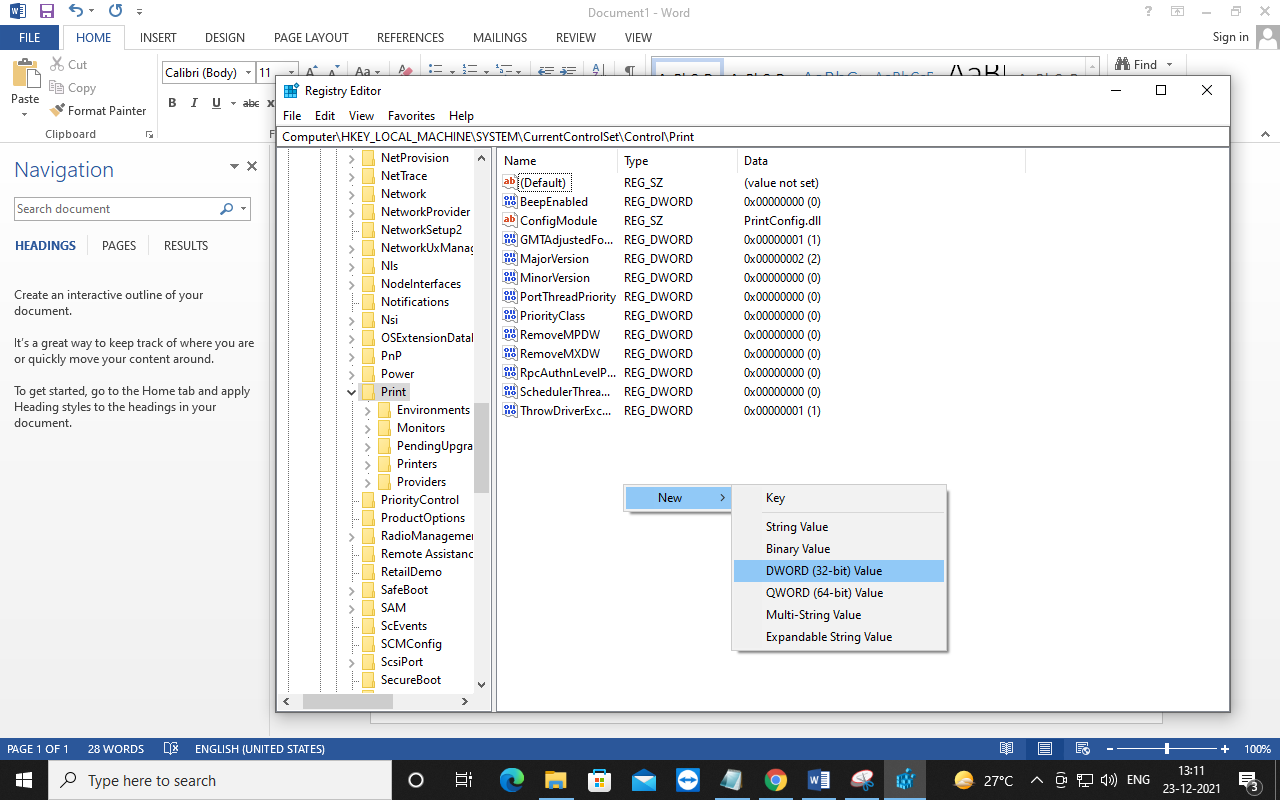Expand the Providers subkey

[368, 482]
